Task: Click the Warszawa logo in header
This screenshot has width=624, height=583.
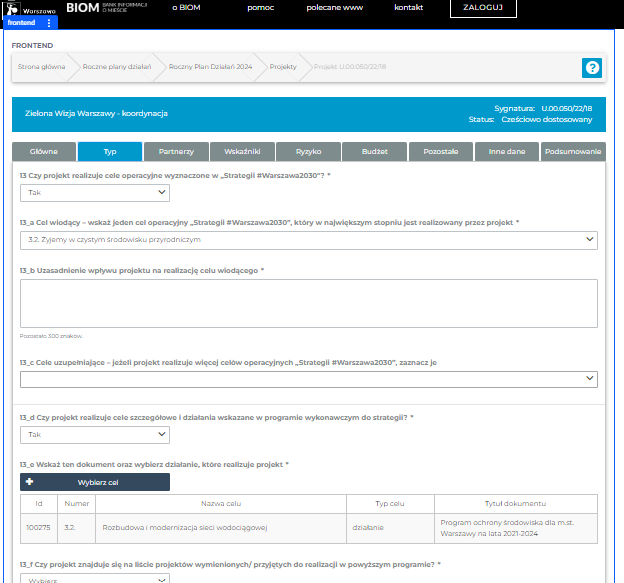Action: click(x=30, y=8)
